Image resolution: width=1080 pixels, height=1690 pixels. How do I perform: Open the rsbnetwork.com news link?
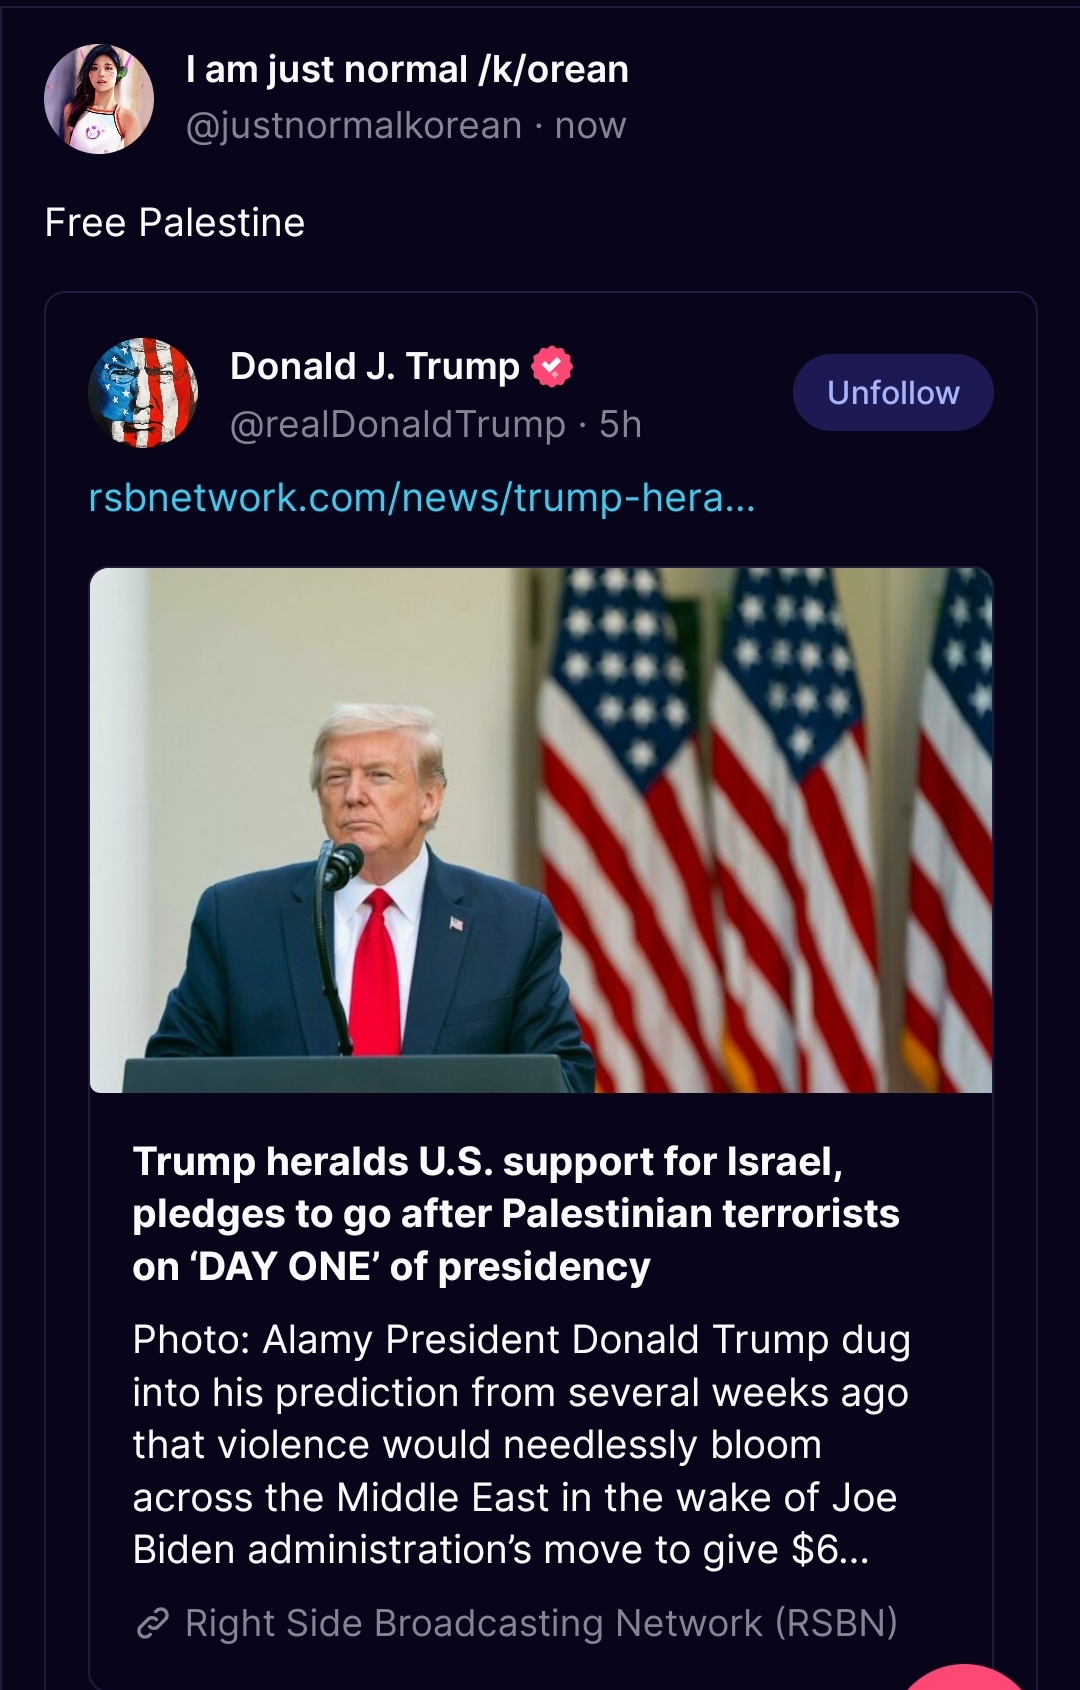421,497
